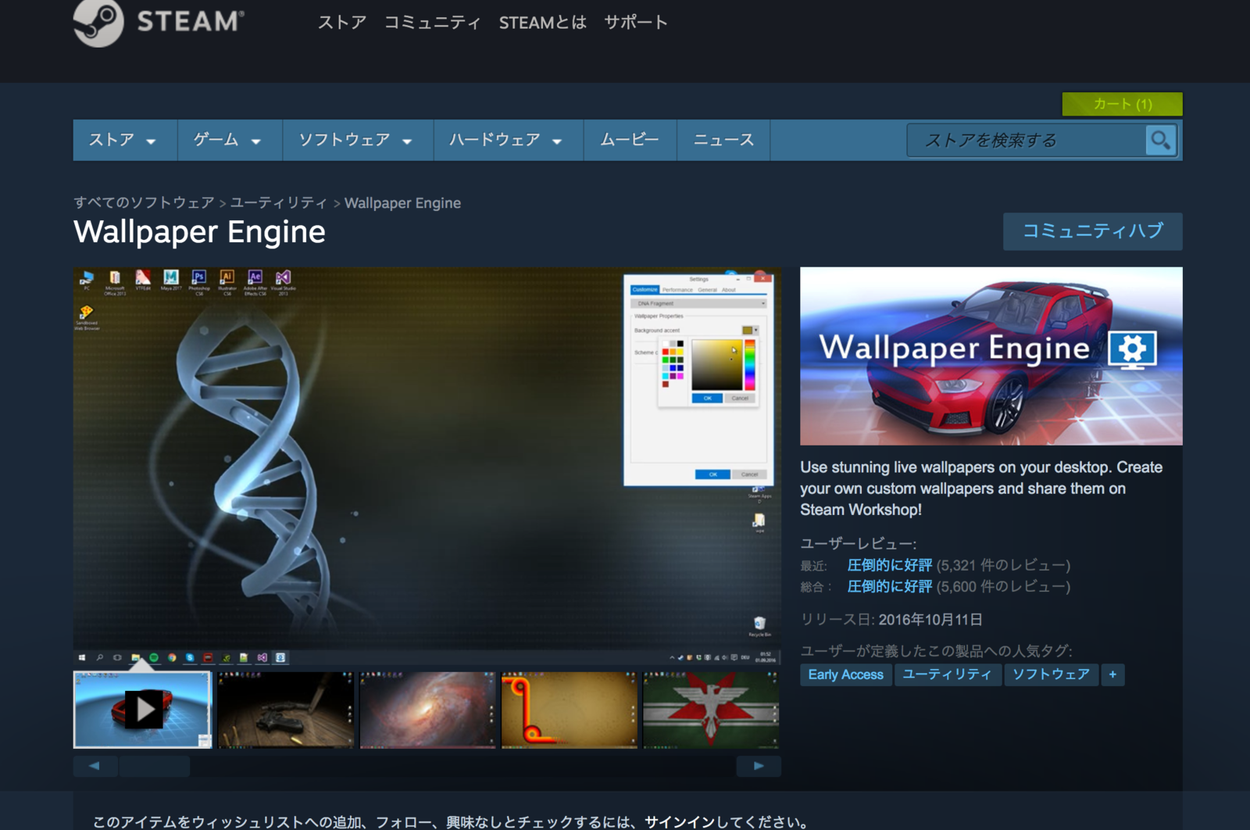Click the search magnifier icon
The width and height of the screenshot is (1250, 830).
click(x=1160, y=141)
